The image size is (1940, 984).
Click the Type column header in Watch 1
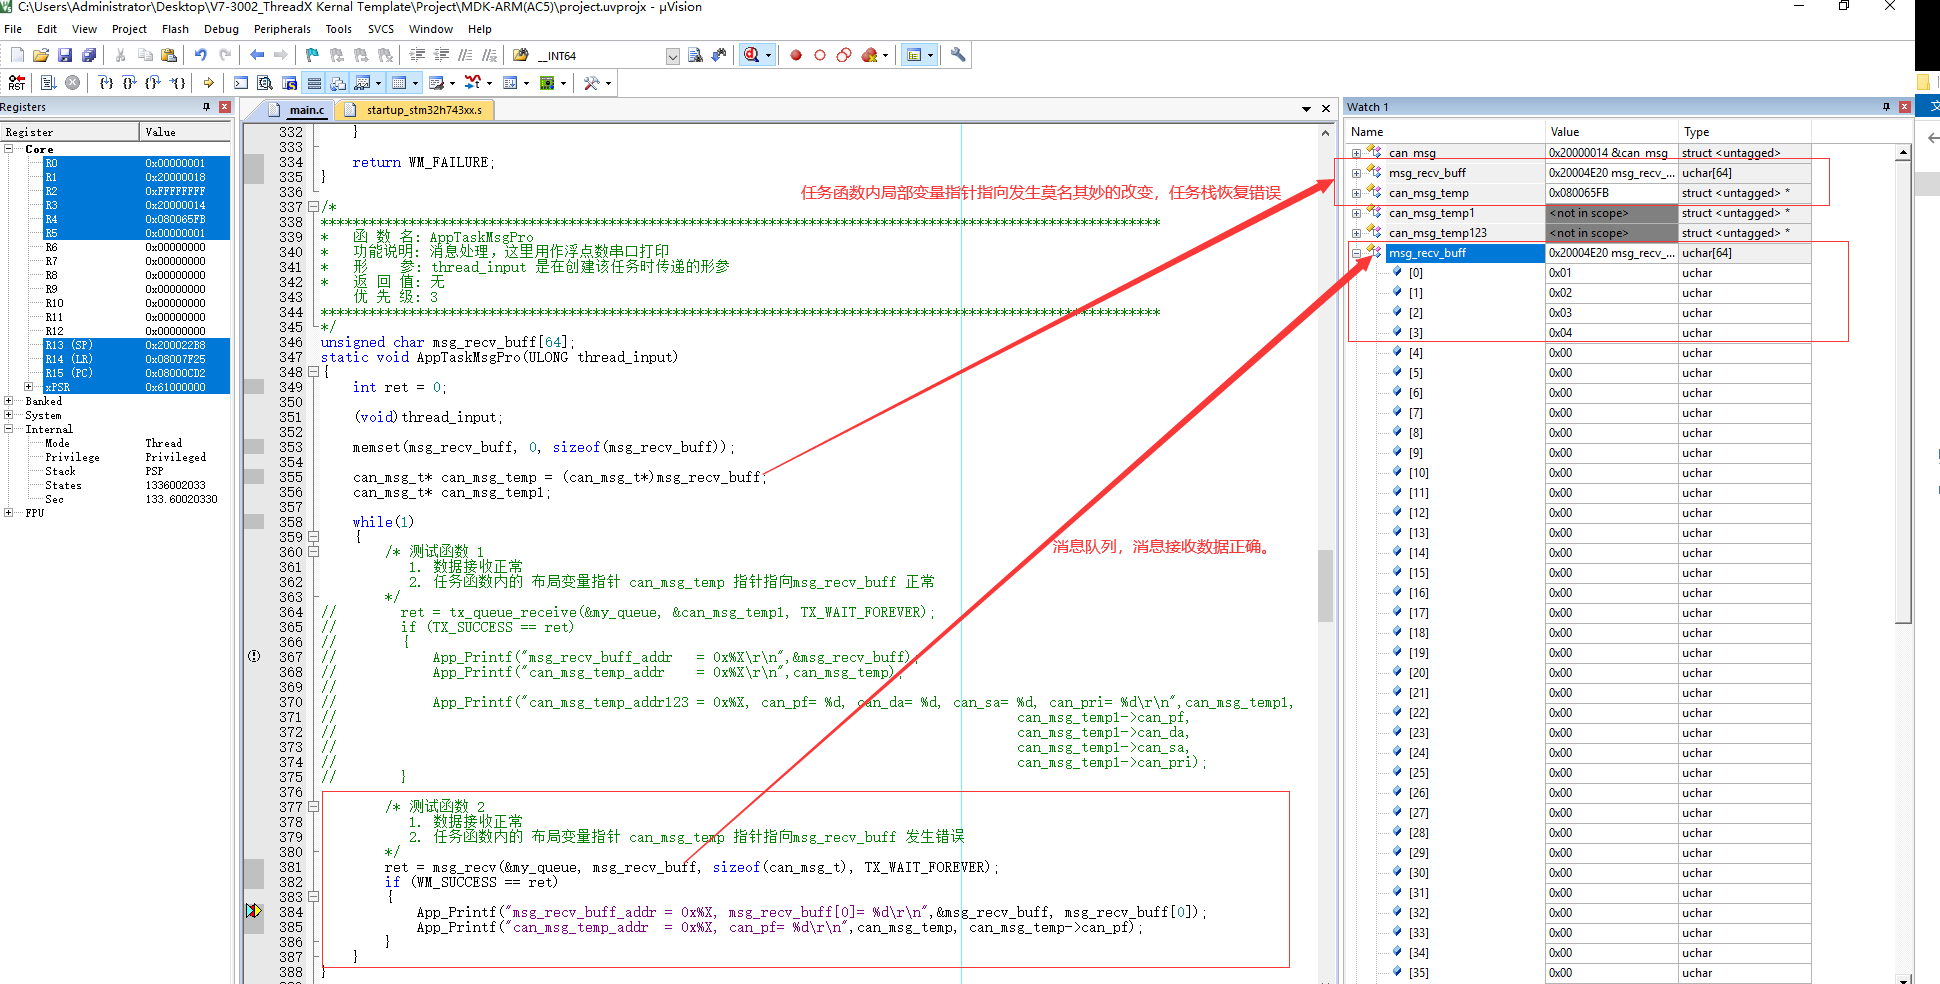pyautogui.click(x=1744, y=132)
